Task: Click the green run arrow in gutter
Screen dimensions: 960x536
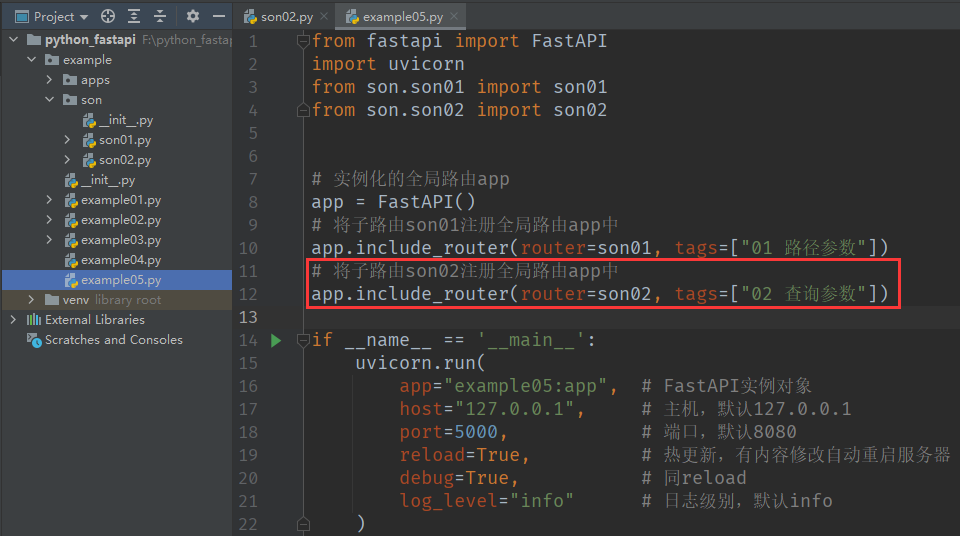Action: click(x=277, y=340)
